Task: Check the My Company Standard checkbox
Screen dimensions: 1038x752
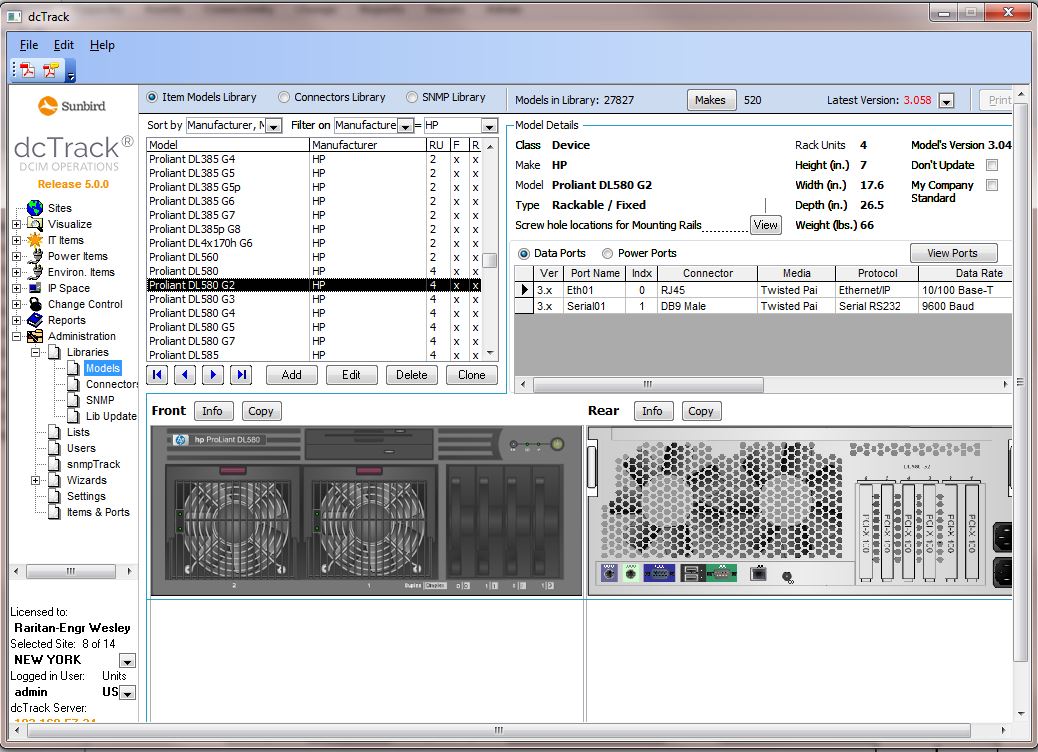Action: (992, 185)
